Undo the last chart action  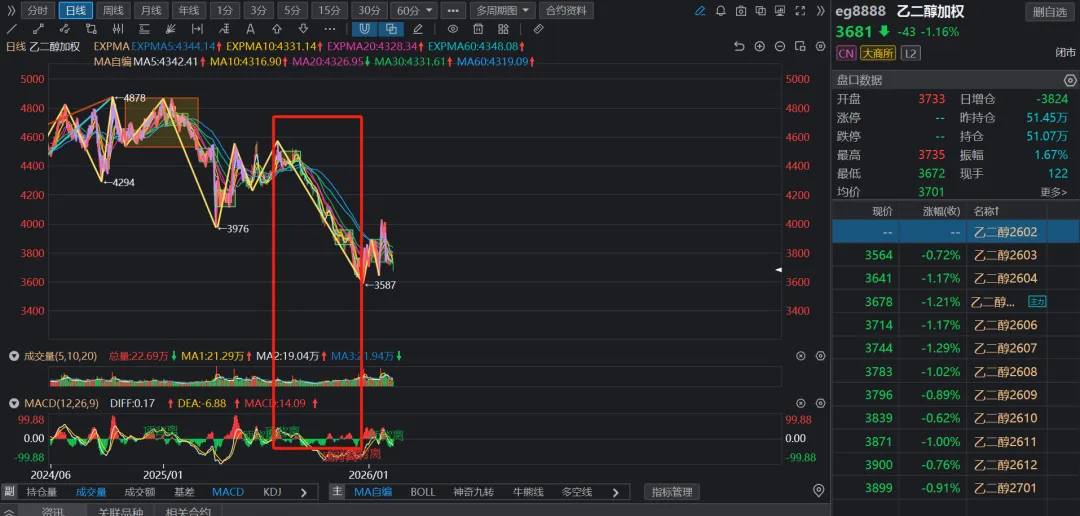[x=739, y=46]
